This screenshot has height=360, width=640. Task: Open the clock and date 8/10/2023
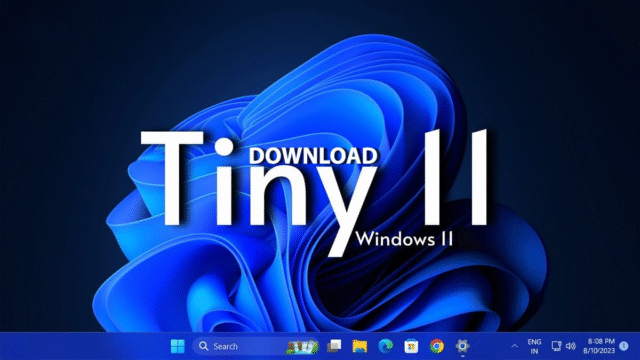click(599, 346)
